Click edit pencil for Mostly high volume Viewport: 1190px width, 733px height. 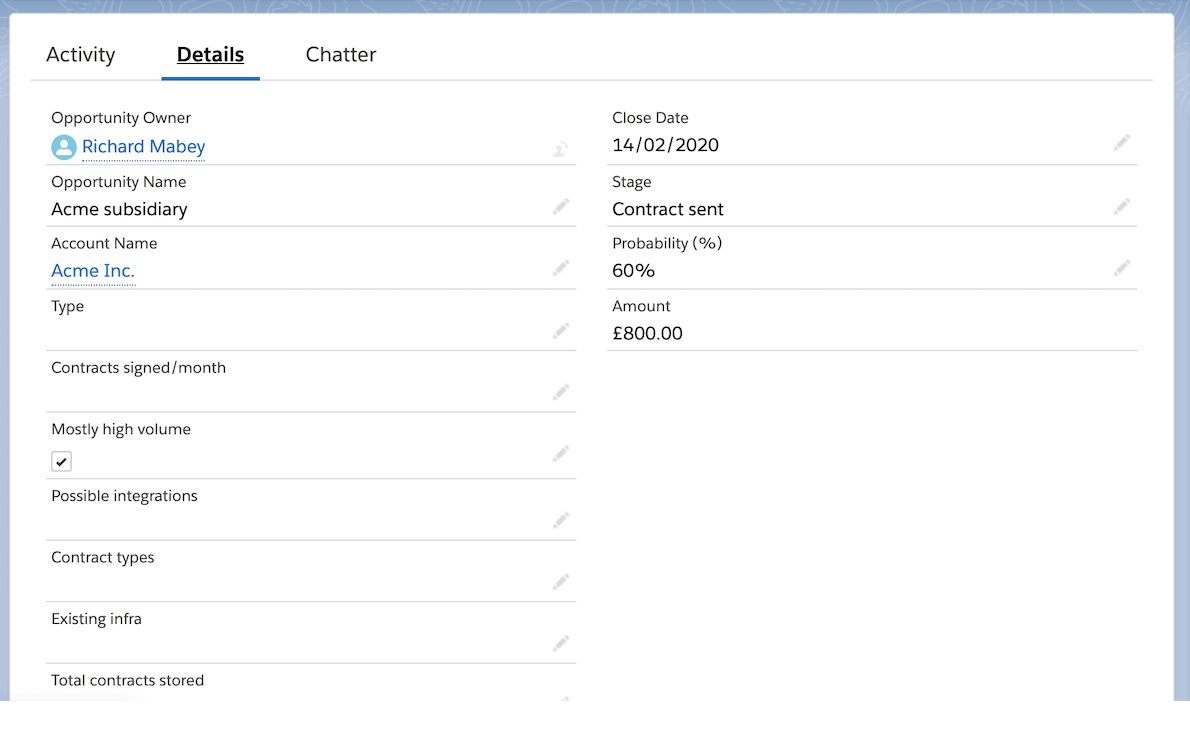pos(561,454)
